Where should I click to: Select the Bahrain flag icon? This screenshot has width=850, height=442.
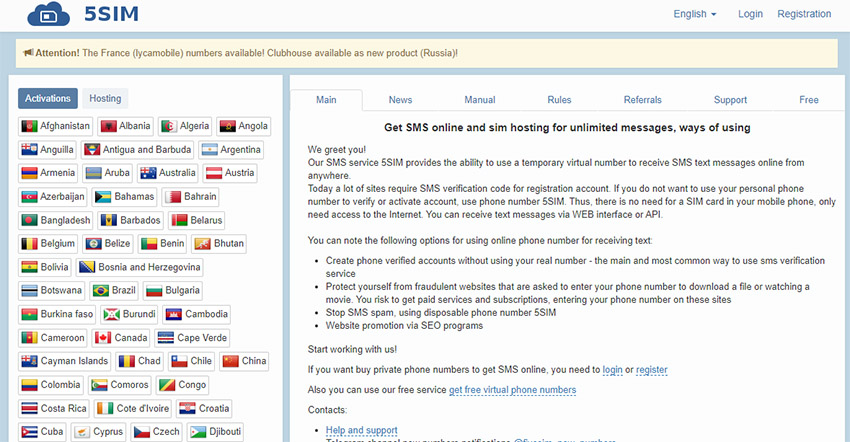tap(173, 197)
